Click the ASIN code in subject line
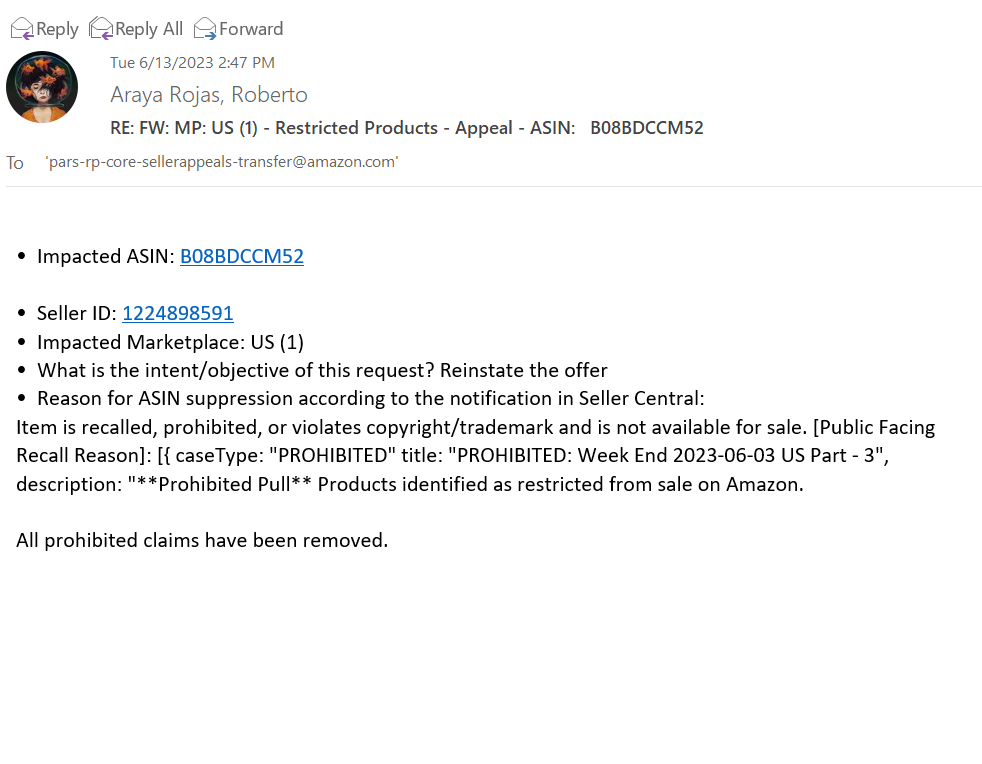 647,128
